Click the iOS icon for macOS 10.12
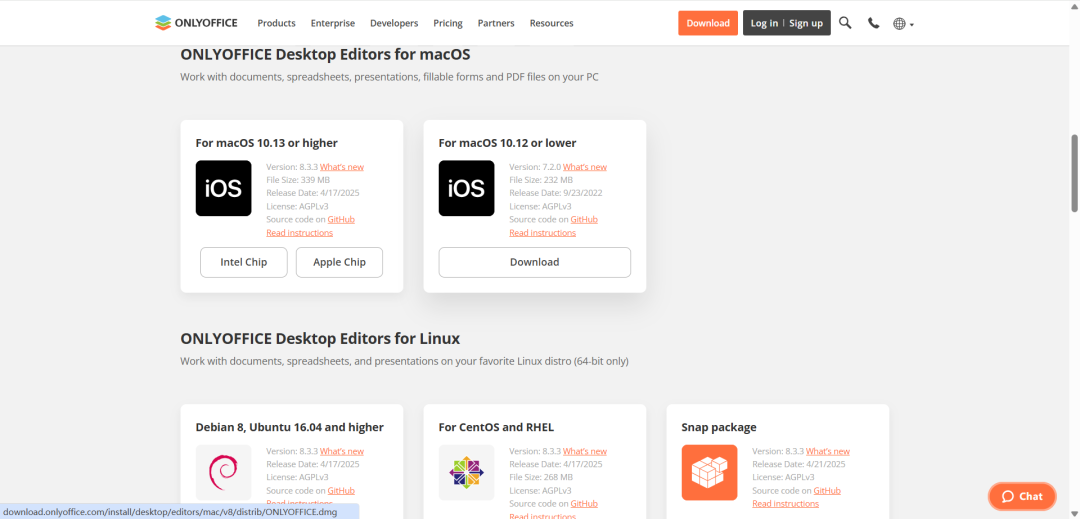 pyautogui.click(x=466, y=188)
